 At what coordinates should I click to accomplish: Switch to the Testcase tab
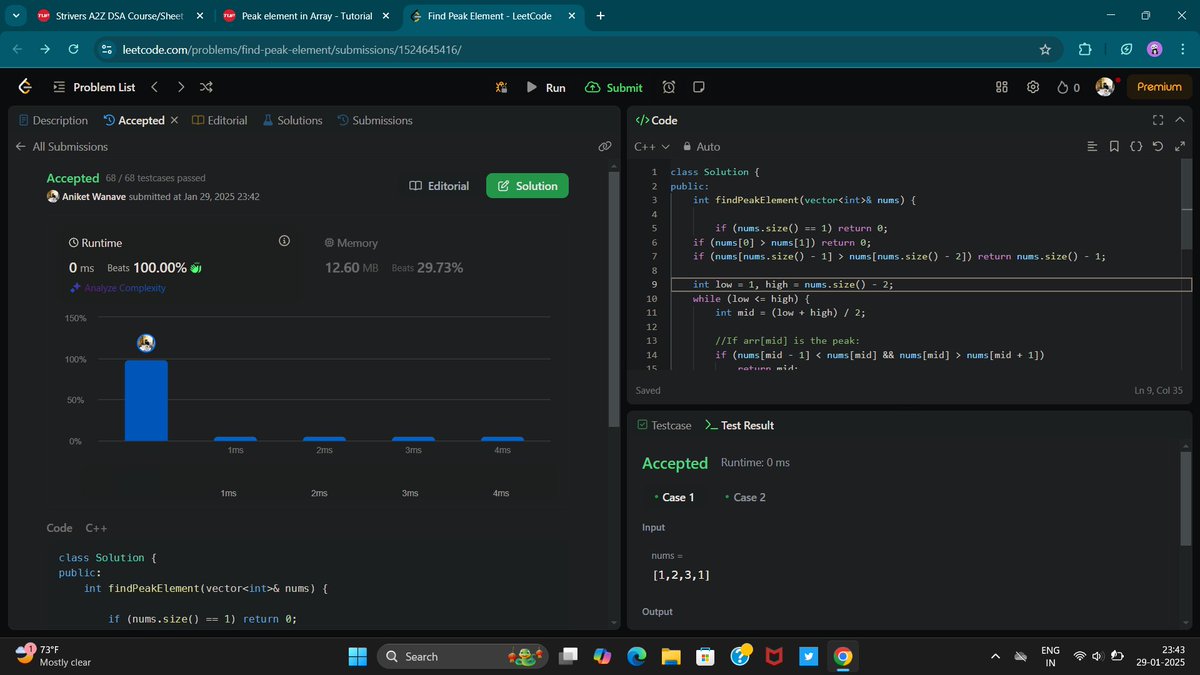pyautogui.click(x=664, y=425)
